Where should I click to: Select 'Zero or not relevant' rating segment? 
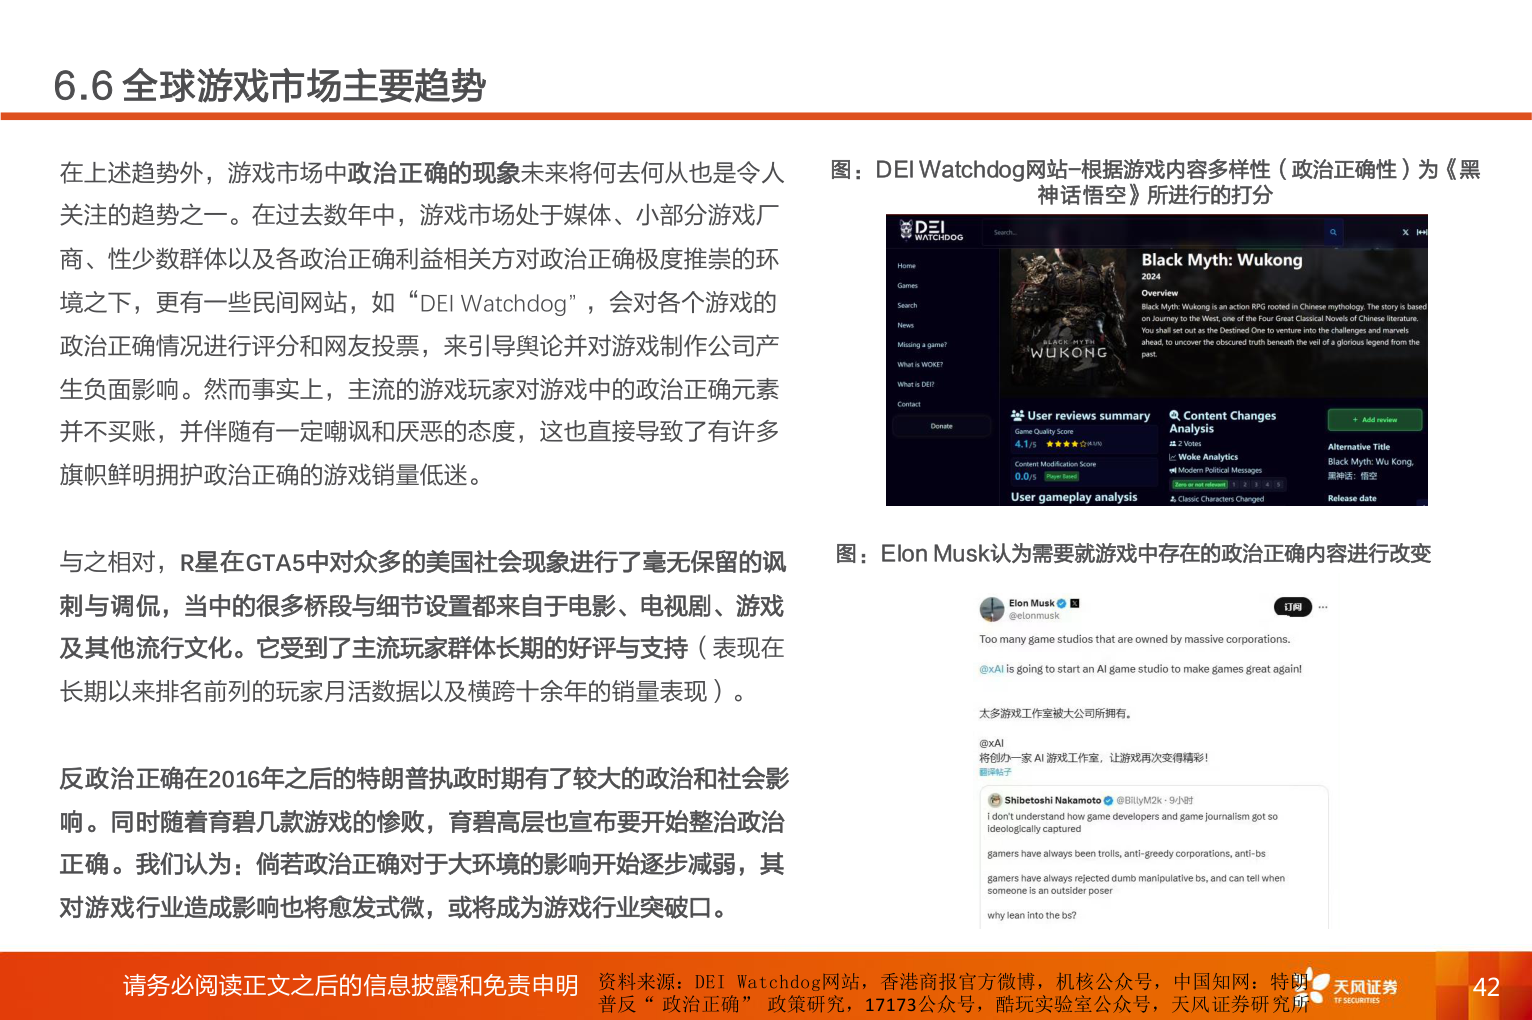click(1200, 484)
